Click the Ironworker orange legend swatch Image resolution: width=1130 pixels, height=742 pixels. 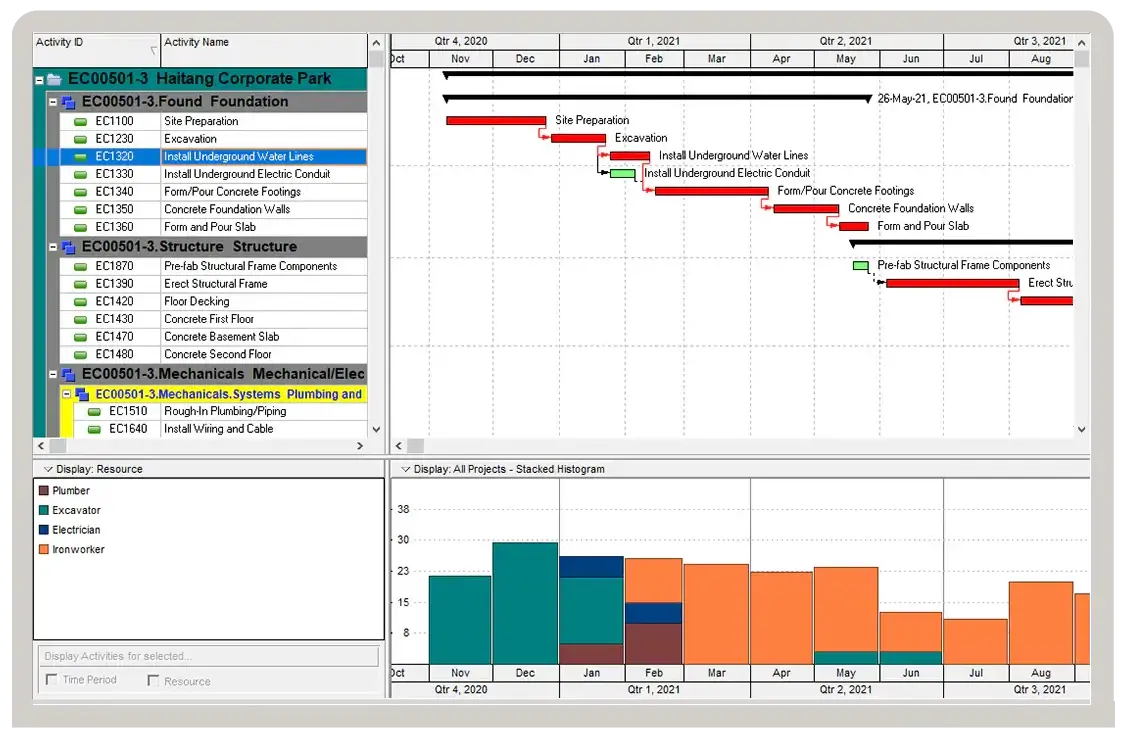tap(43, 550)
